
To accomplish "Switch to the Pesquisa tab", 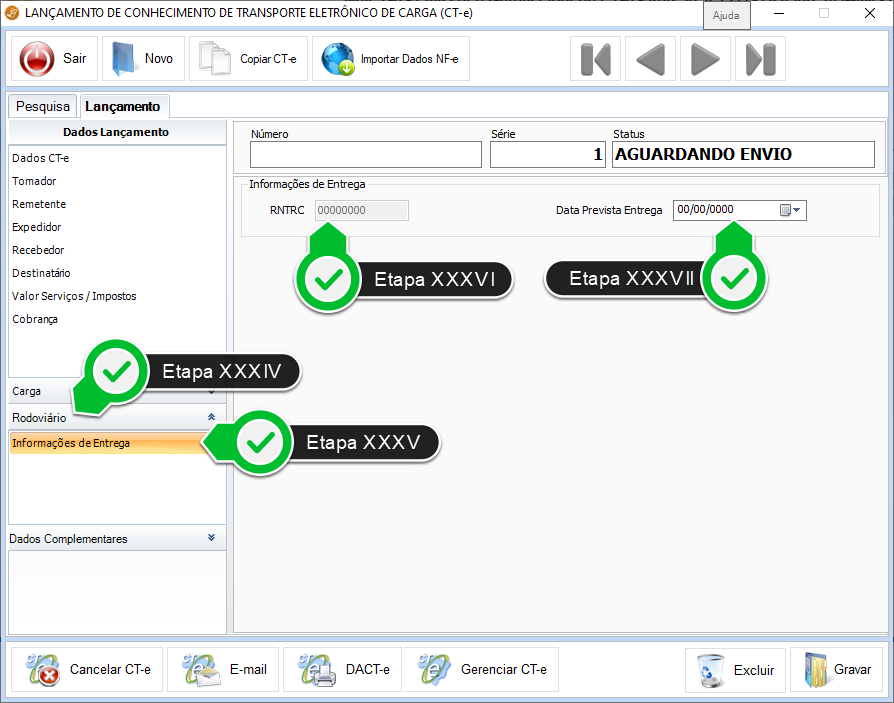I will click(x=43, y=107).
